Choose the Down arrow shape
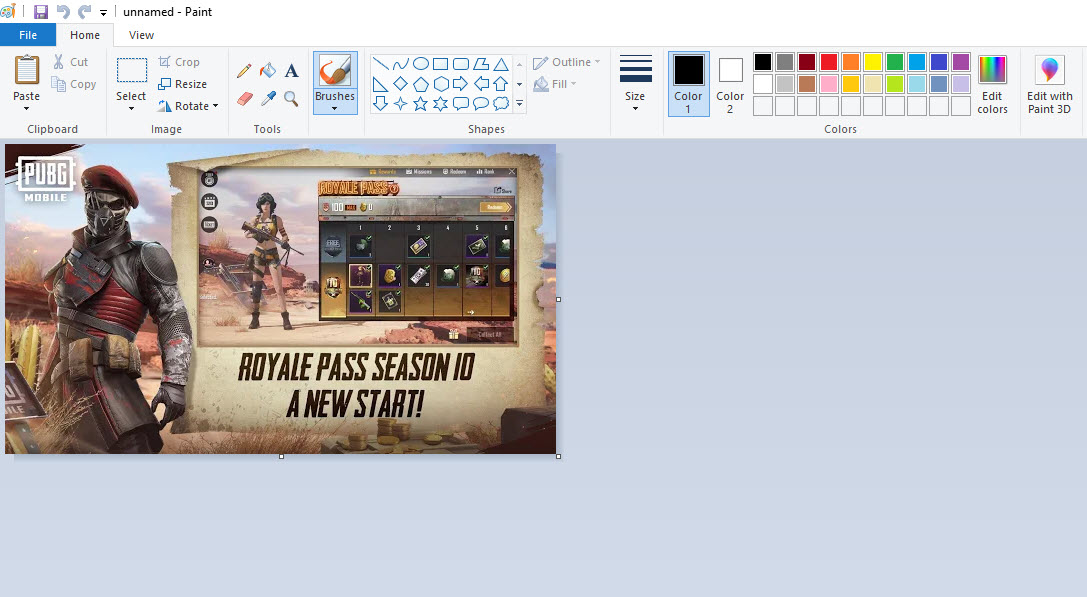This screenshot has width=1087, height=597. click(381, 104)
